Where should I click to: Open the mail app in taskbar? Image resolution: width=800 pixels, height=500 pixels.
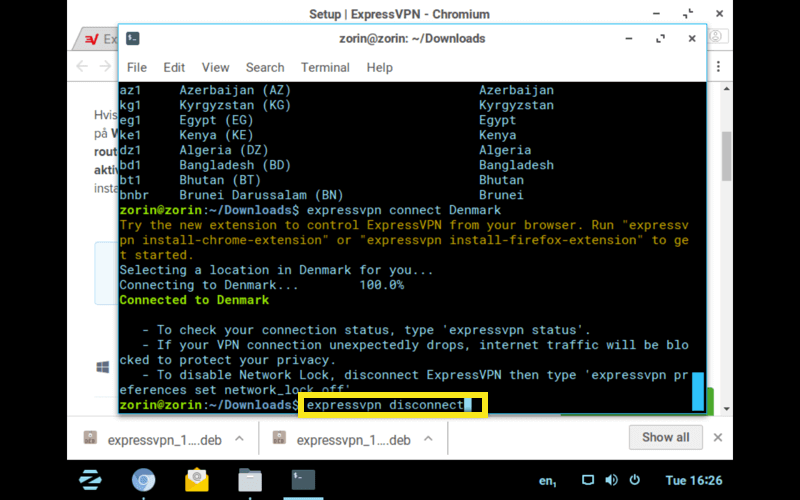coord(197,480)
